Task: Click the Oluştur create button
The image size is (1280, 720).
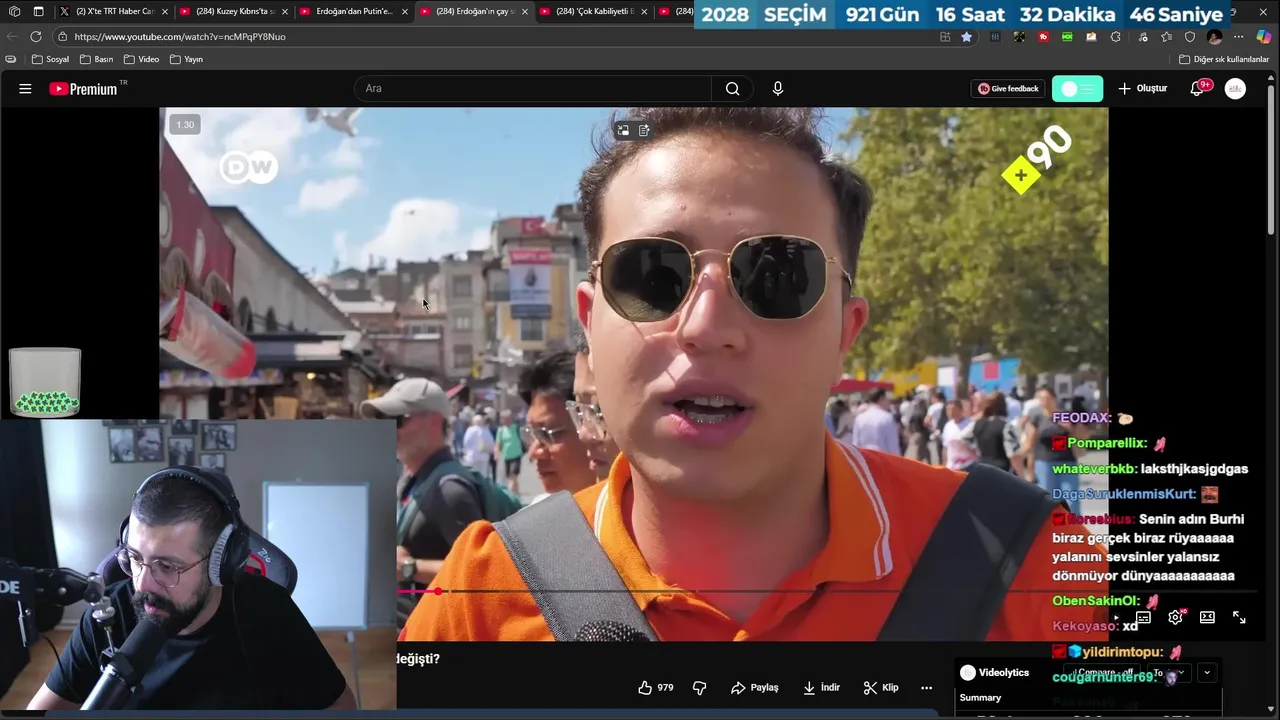Action: coord(1142,88)
